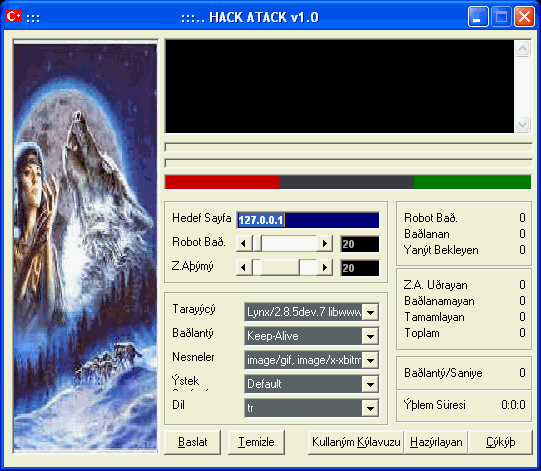Click Z.Aþýmý slider right arrow

tap(325, 267)
